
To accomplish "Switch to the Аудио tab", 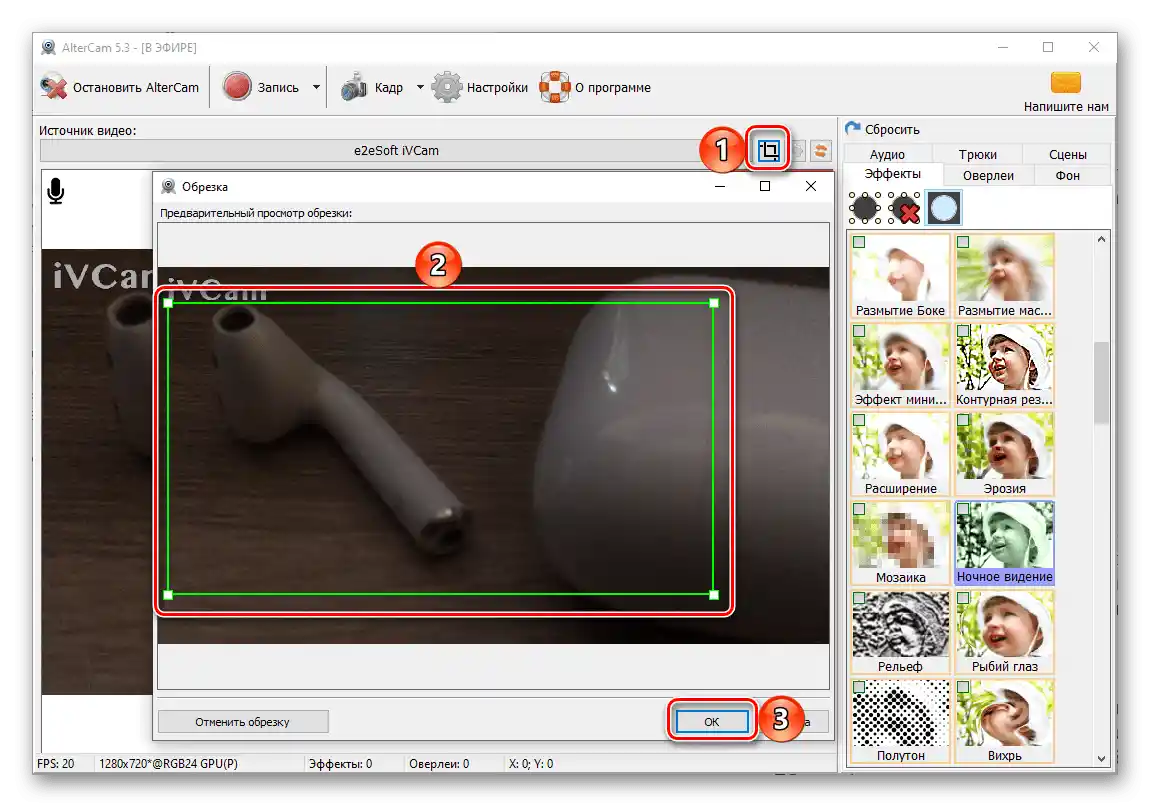I will point(887,155).
